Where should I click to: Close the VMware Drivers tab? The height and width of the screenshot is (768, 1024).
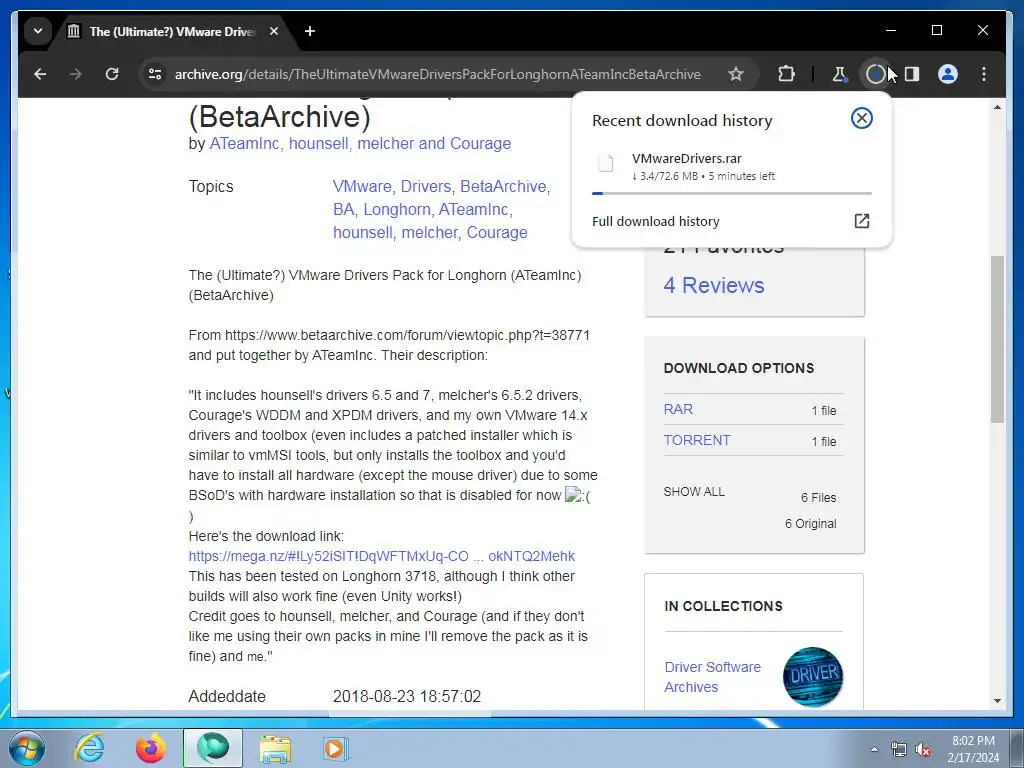(274, 31)
